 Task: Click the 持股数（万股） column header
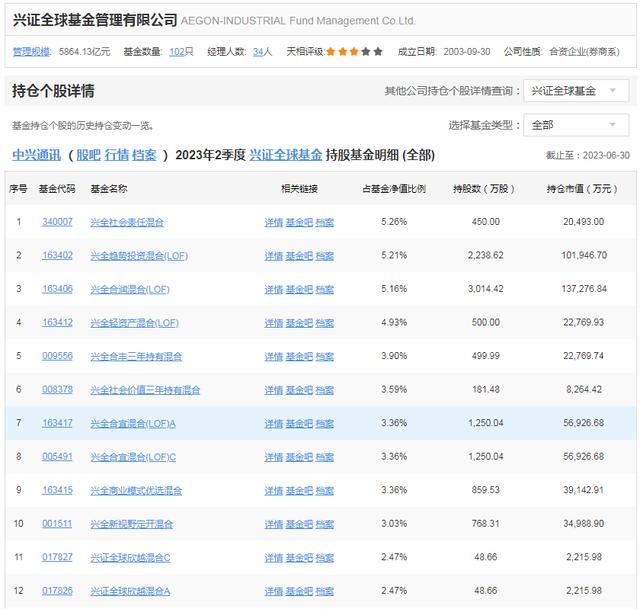(x=484, y=189)
